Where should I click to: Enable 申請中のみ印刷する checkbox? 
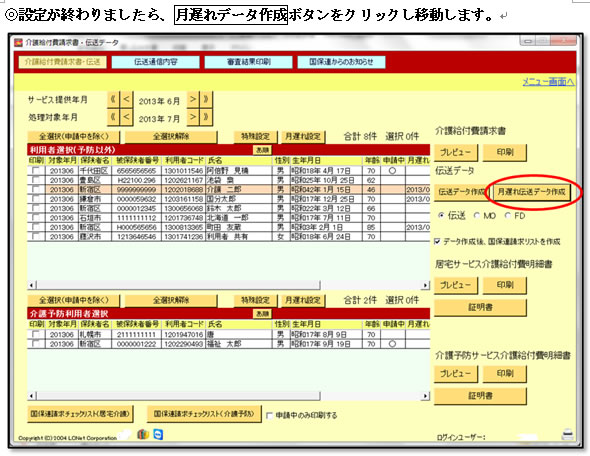pos(269,415)
